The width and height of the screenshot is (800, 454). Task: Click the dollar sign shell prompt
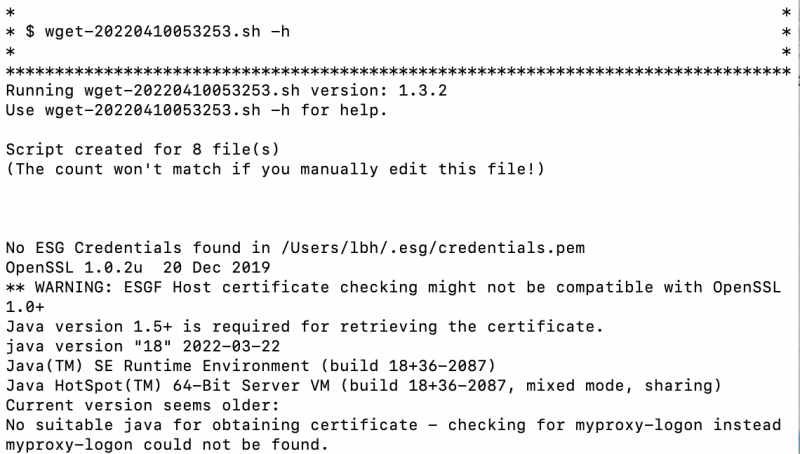(x=30, y=32)
